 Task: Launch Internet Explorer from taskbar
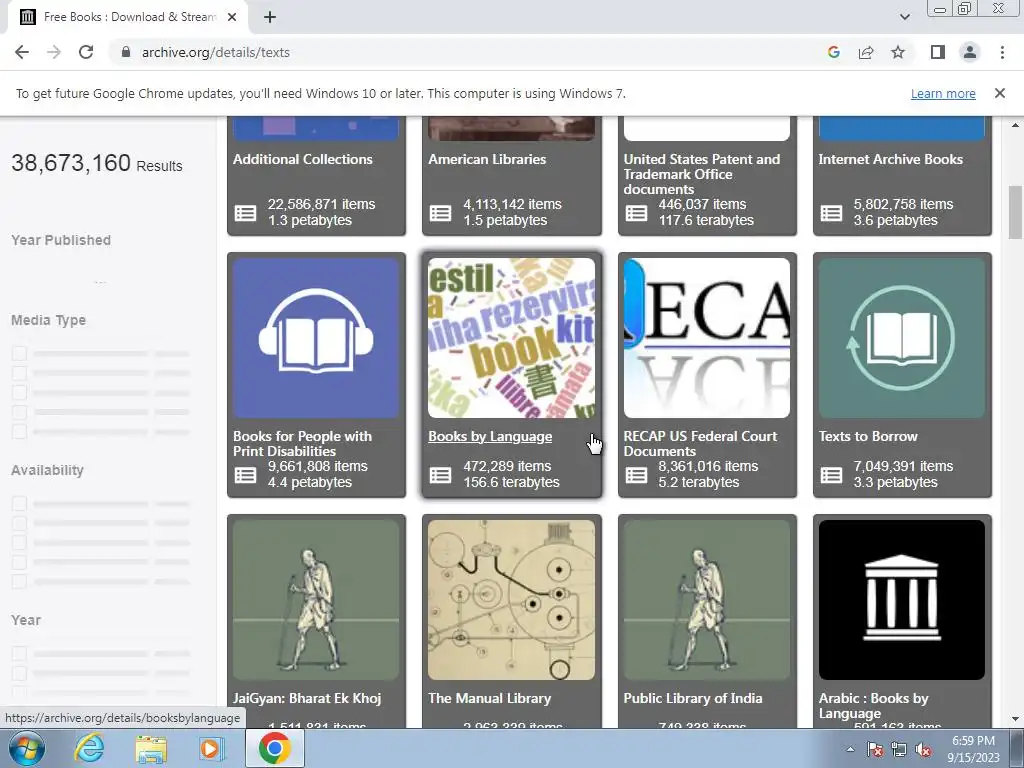(89, 748)
